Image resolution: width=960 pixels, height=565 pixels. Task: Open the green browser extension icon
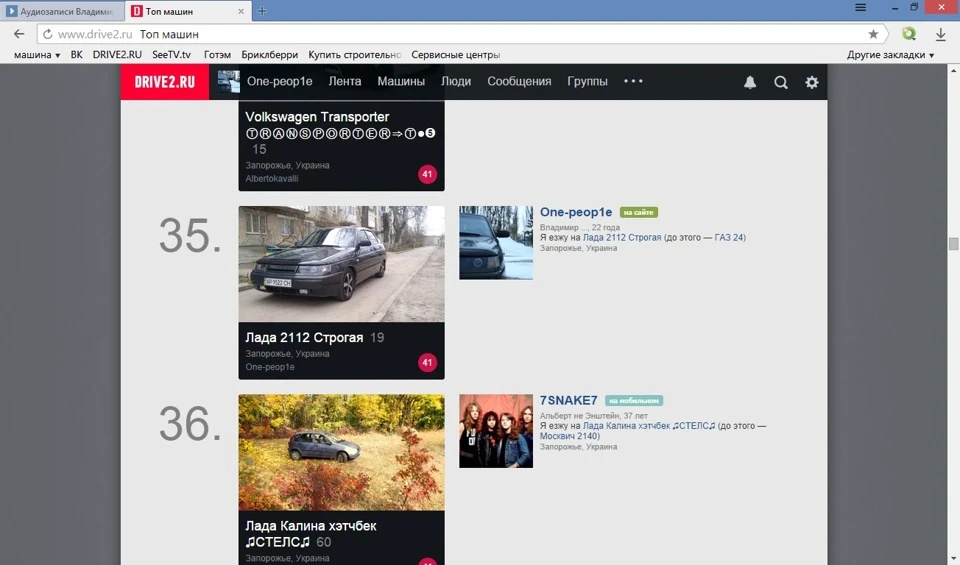coord(909,34)
